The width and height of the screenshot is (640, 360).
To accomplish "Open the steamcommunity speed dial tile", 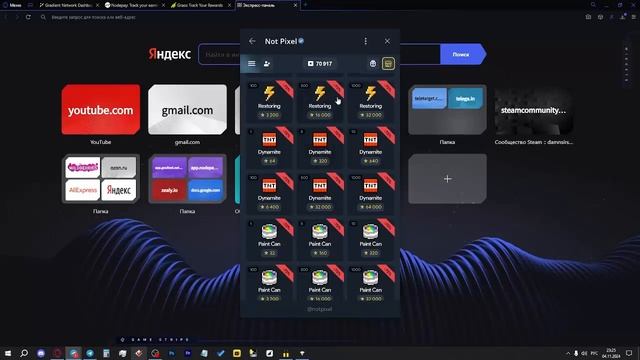I will click(533, 109).
